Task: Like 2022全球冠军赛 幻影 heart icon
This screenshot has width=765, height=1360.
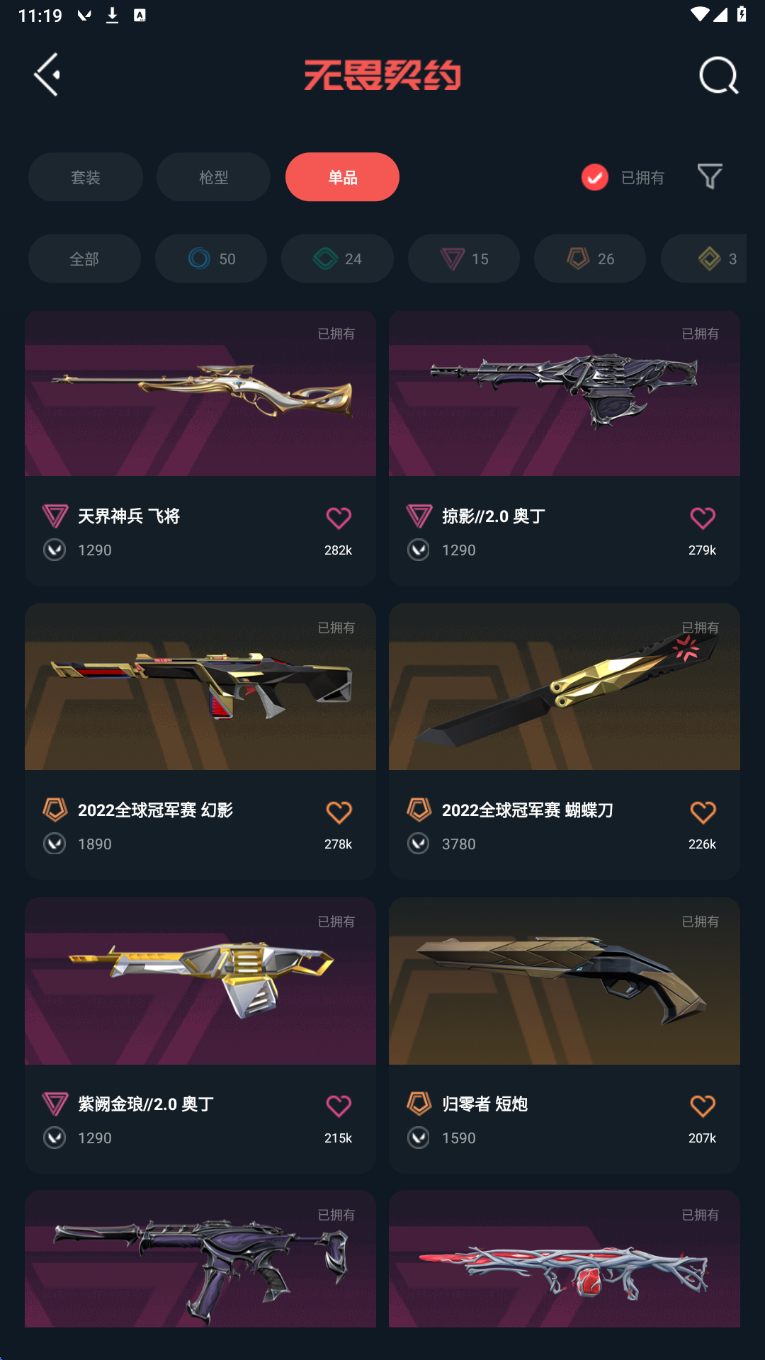Action: (x=339, y=811)
